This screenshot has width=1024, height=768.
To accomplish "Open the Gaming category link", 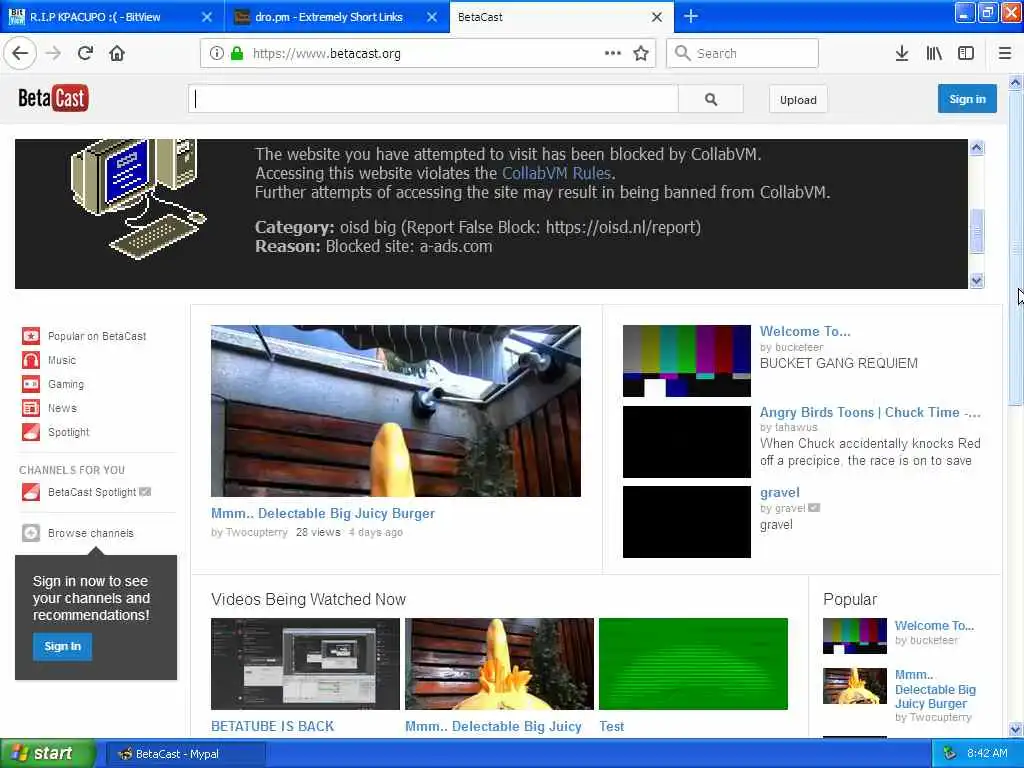I will coord(66,385).
